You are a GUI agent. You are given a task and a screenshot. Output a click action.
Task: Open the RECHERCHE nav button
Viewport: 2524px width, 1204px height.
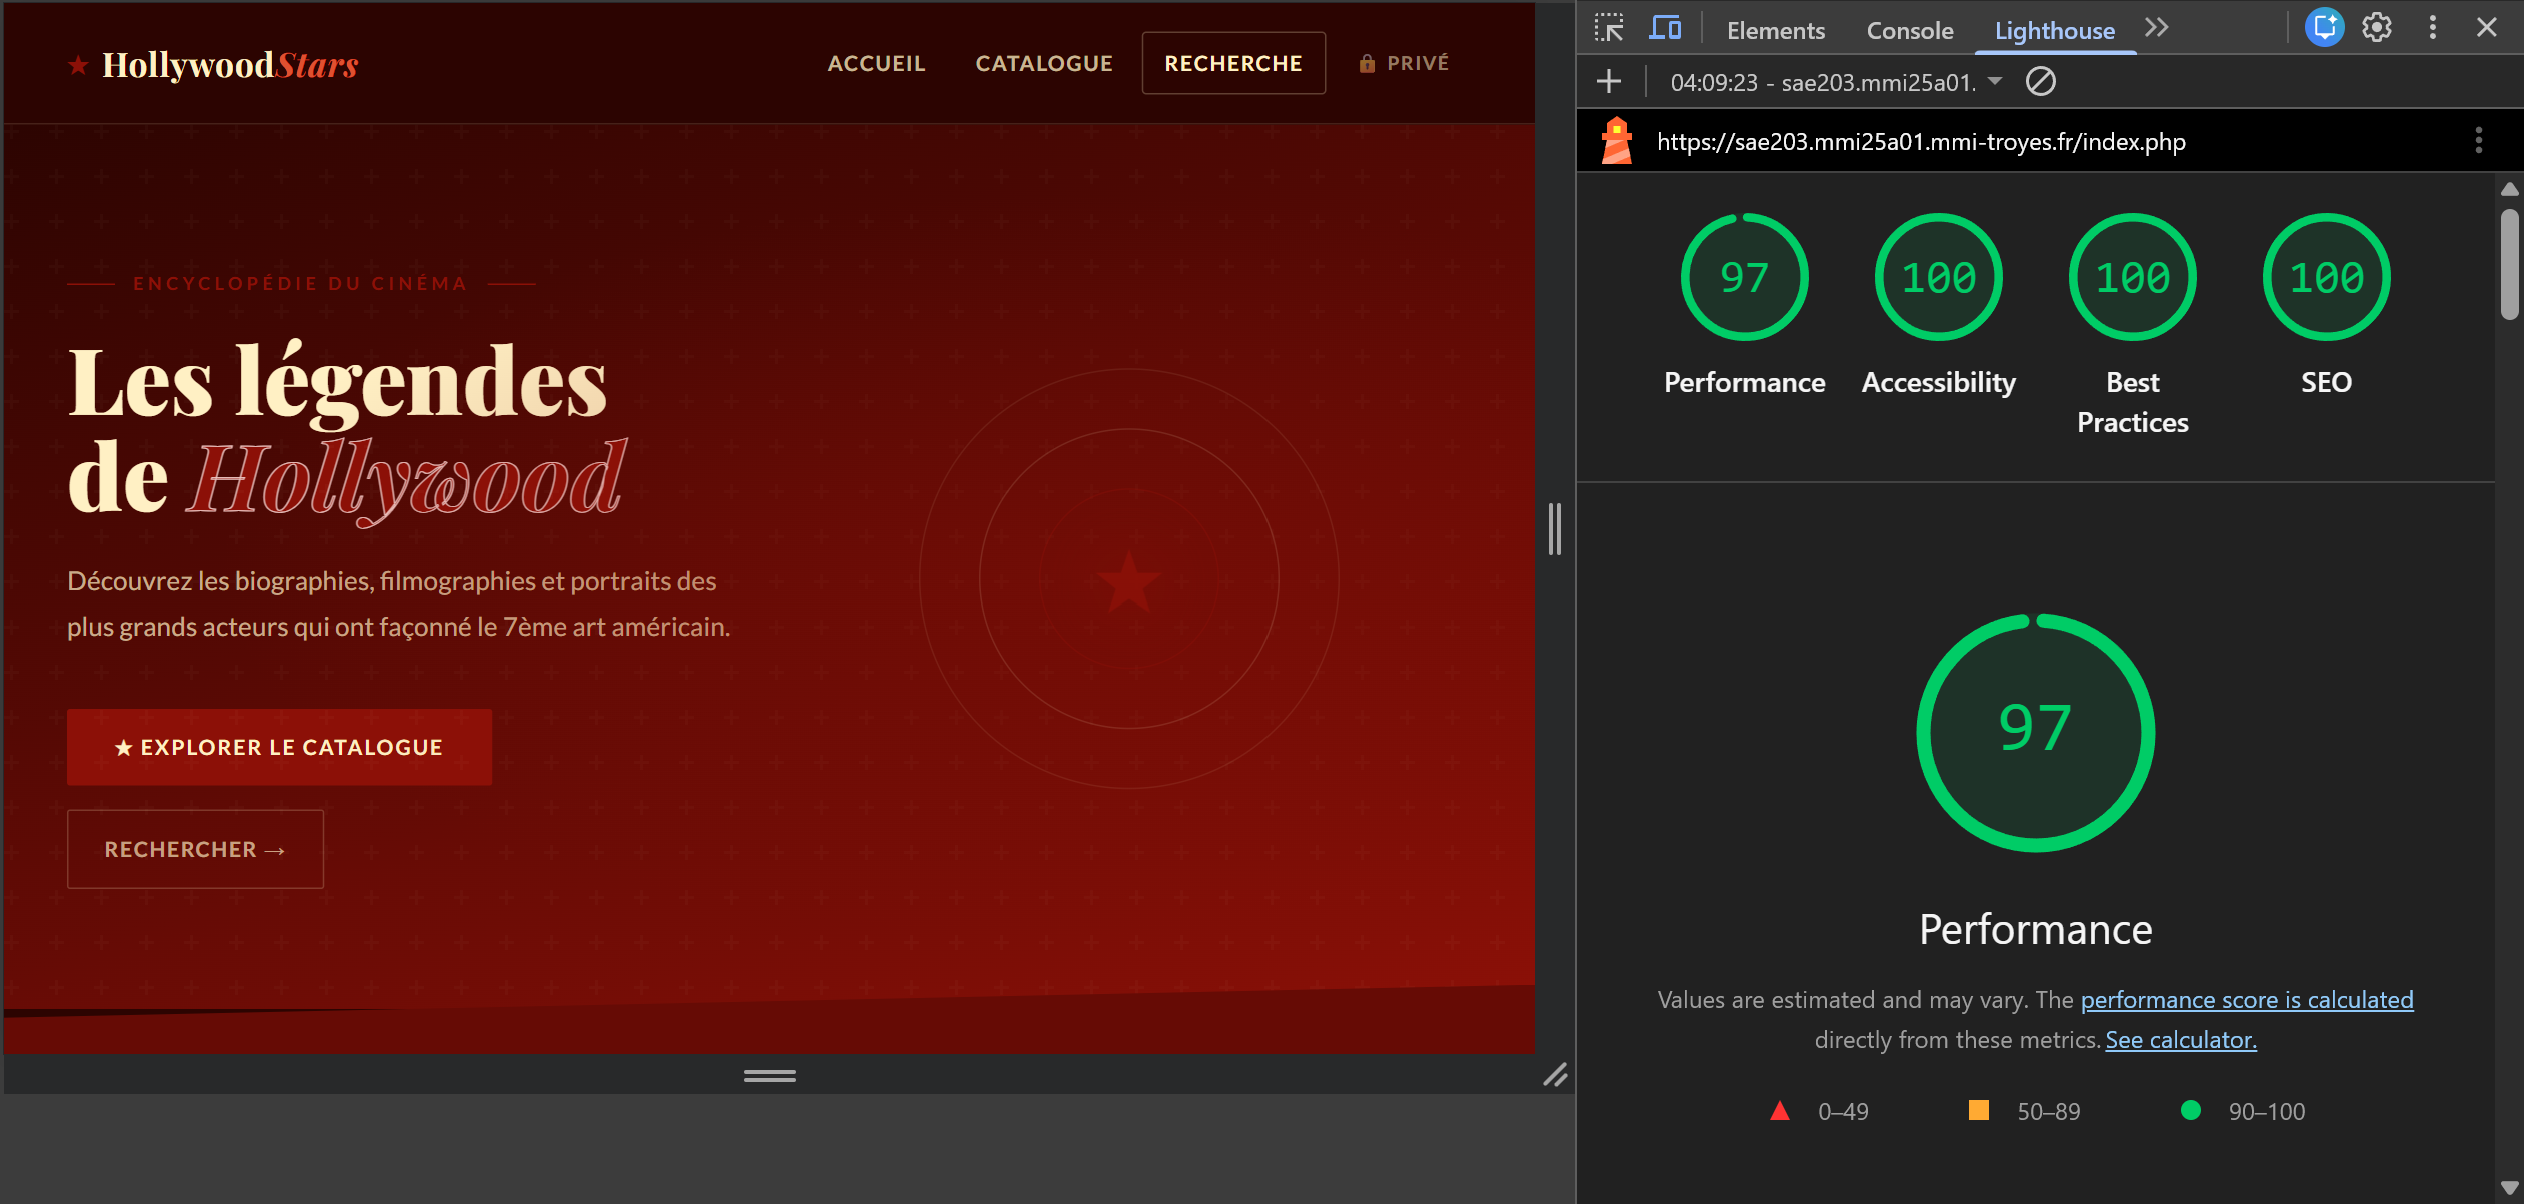(x=1234, y=63)
